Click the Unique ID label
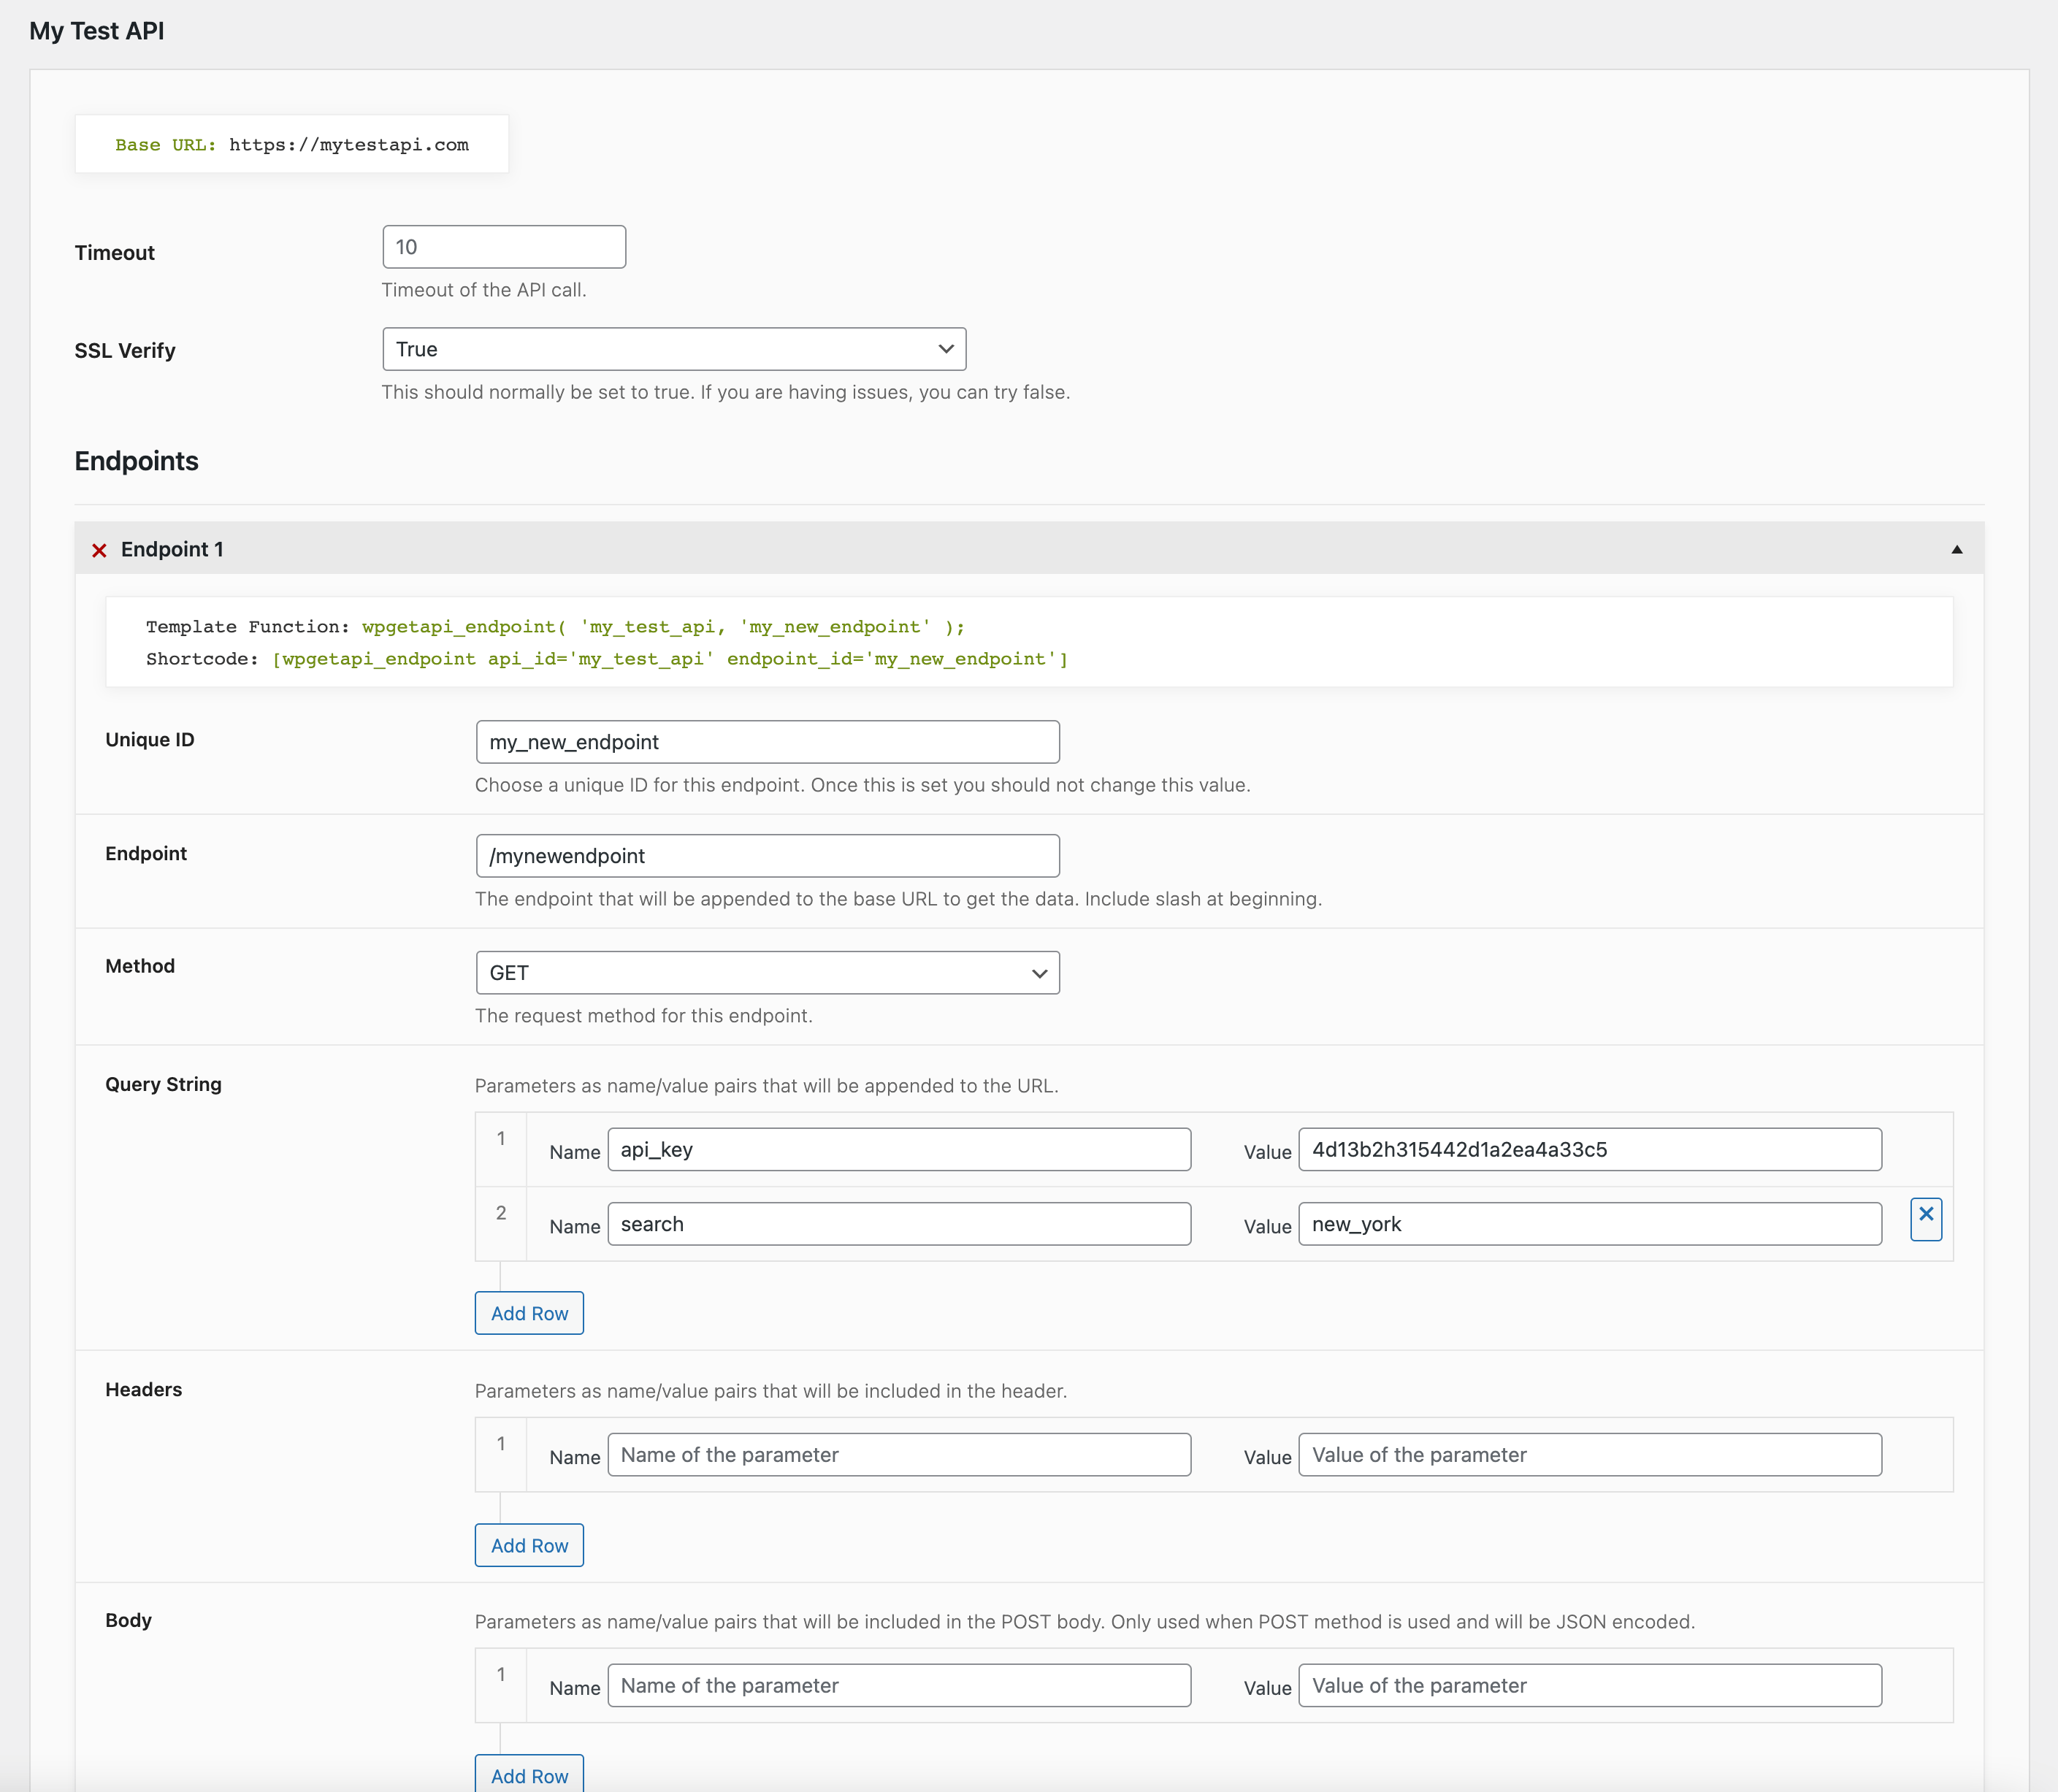The width and height of the screenshot is (2058, 1792). [150, 740]
